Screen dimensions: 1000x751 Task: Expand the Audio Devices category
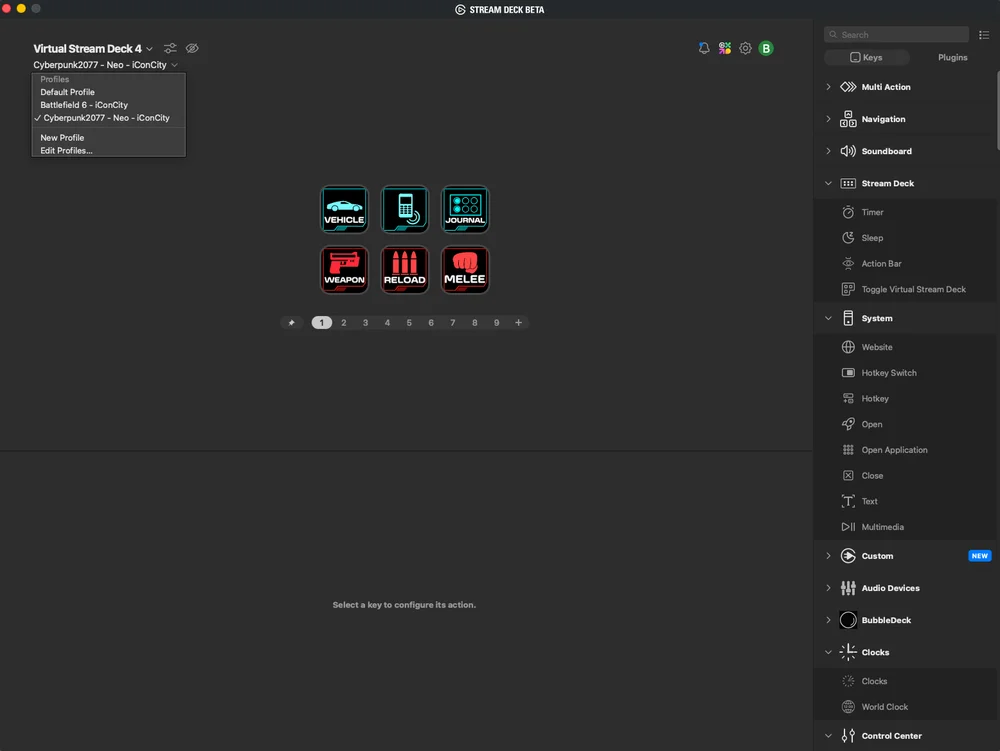coord(828,588)
